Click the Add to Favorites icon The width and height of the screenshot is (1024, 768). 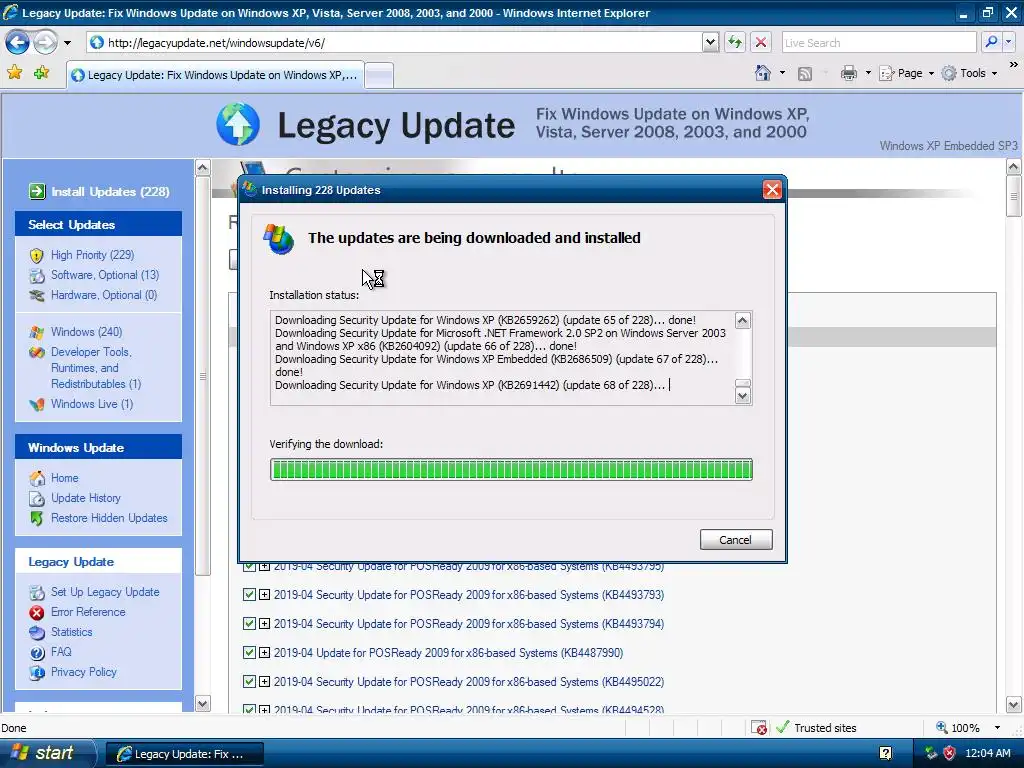pyautogui.click(x=42, y=73)
